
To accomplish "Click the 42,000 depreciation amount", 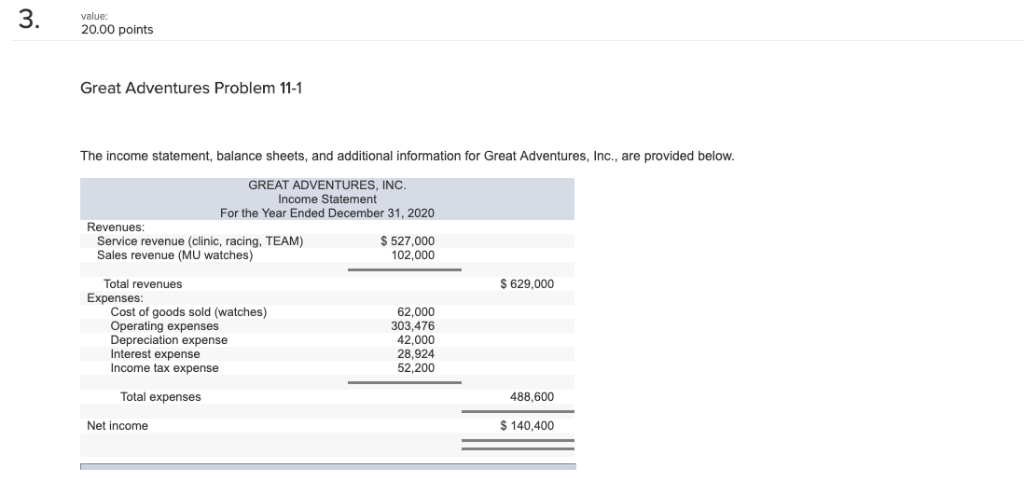I will tap(416, 340).
